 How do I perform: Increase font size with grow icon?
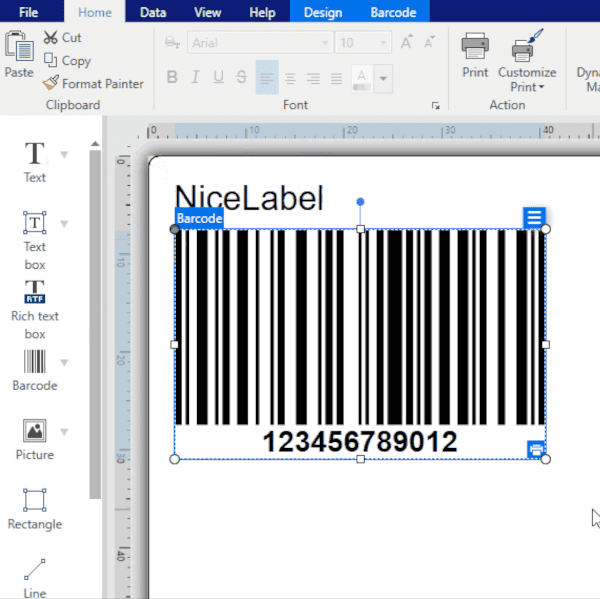pos(406,42)
